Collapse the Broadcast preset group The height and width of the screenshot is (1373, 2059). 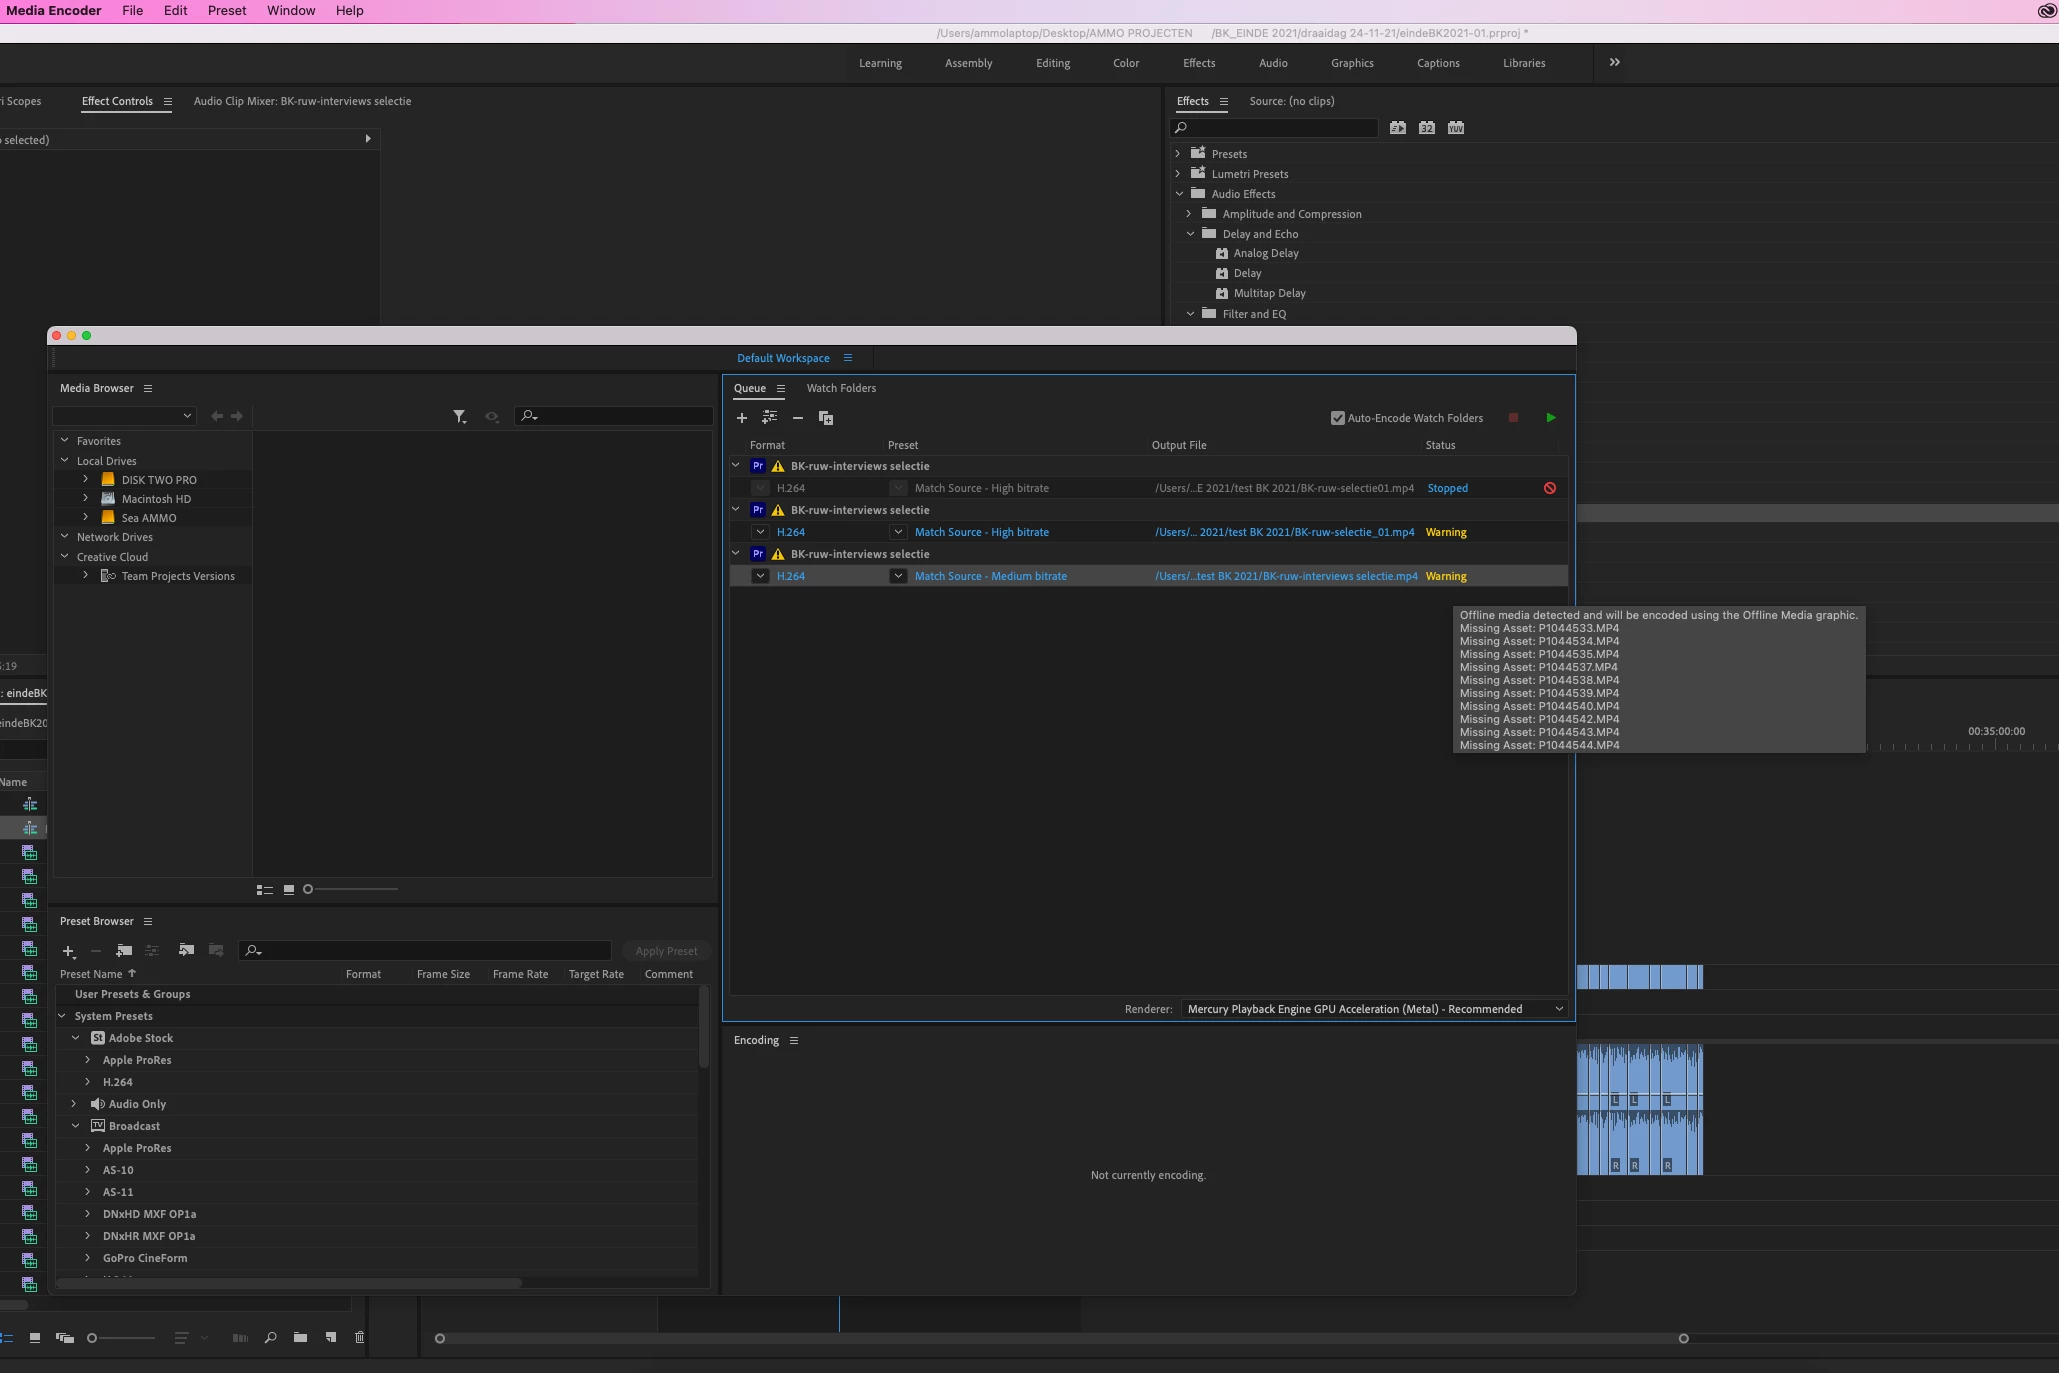[75, 1126]
